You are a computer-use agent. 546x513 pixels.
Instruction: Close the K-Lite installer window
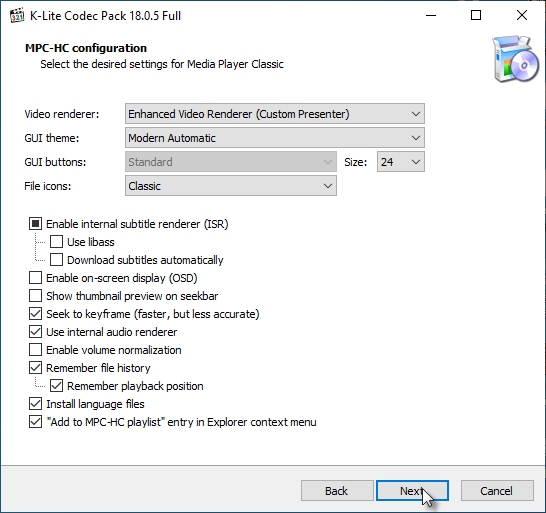(522, 15)
